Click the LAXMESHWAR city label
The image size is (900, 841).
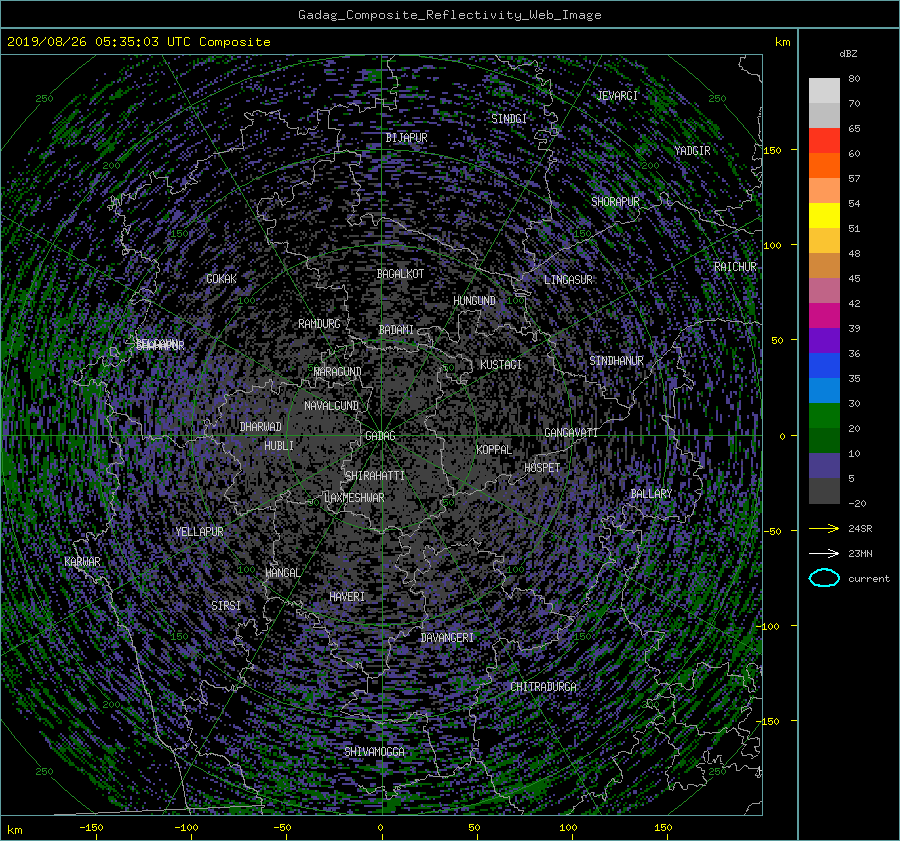354,498
